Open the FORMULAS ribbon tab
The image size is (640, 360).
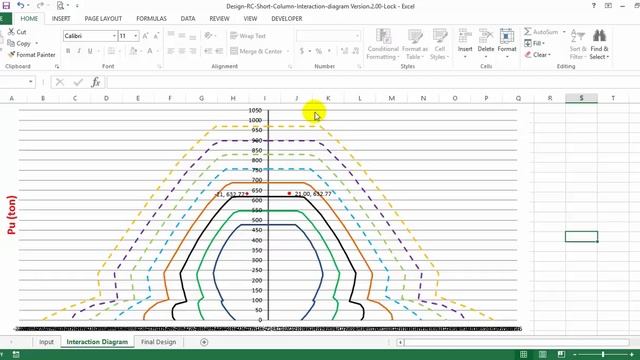(x=151, y=19)
